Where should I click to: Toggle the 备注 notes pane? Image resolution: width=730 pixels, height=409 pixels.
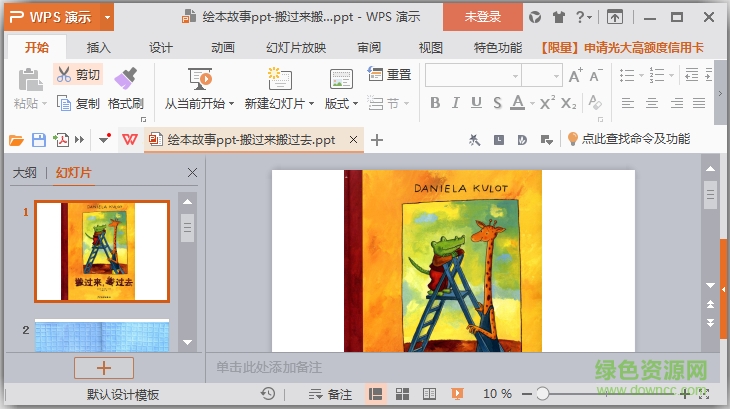[x=330, y=394]
